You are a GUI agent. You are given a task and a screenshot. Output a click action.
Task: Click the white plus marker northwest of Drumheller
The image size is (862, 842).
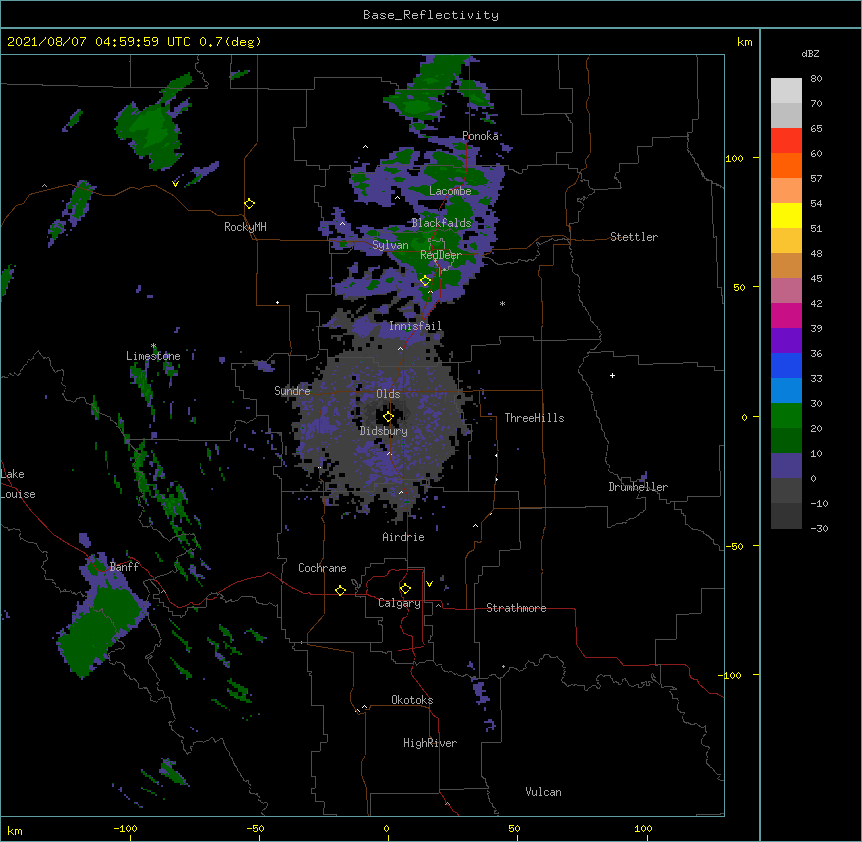pos(612,375)
